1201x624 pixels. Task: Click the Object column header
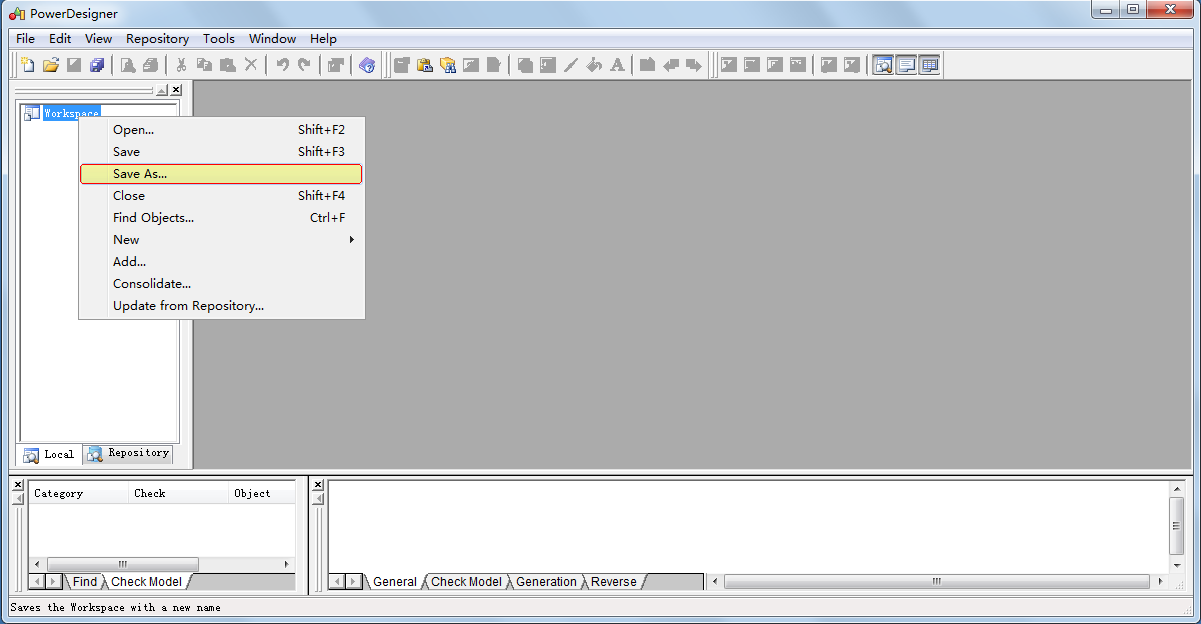pyautogui.click(x=262, y=493)
